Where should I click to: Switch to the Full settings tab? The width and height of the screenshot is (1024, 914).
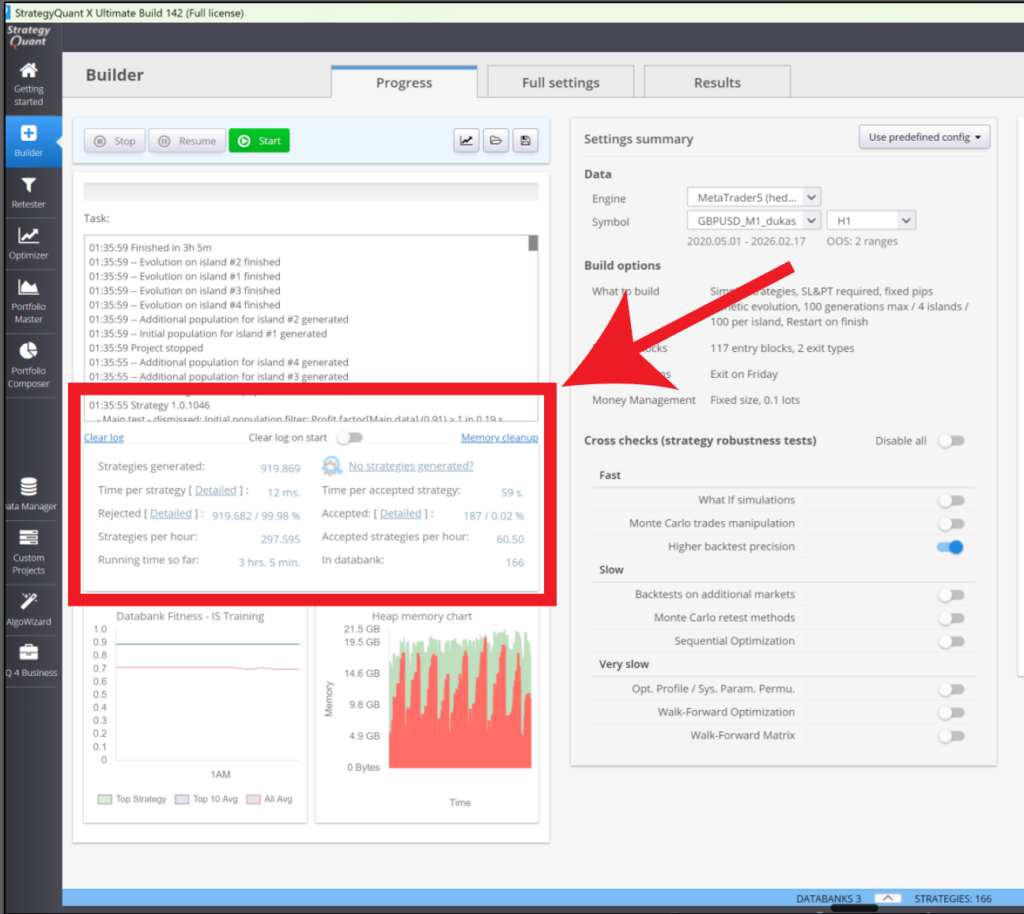click(560, 83)
